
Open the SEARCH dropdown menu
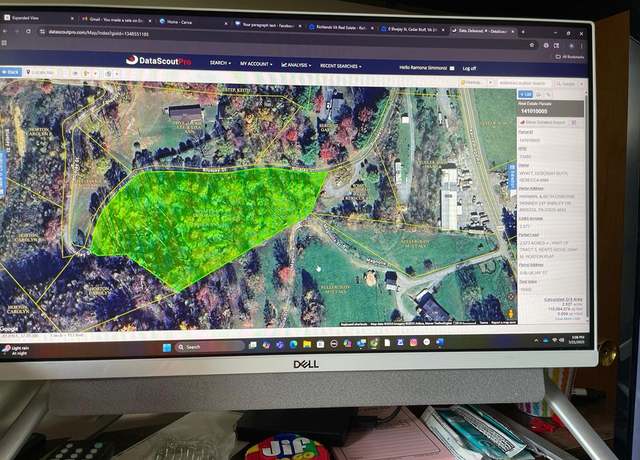click(x=220, y=63)
